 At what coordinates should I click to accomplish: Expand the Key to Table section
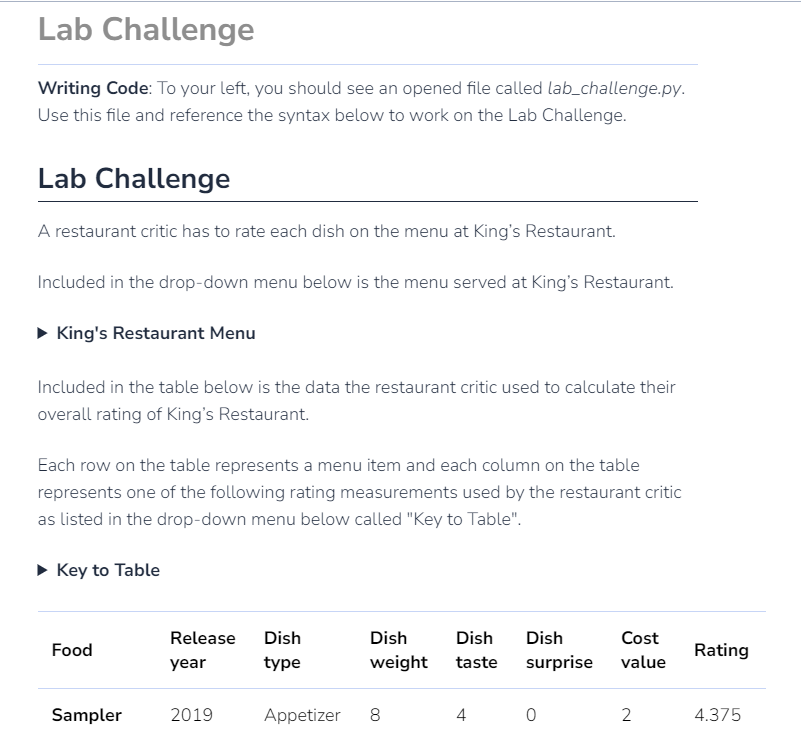tap(108, 570)
